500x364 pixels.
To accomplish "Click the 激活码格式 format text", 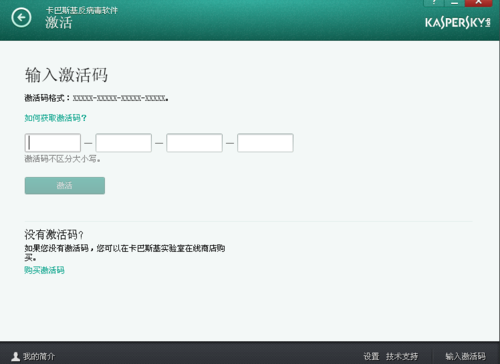I will [x=96, y=98].
